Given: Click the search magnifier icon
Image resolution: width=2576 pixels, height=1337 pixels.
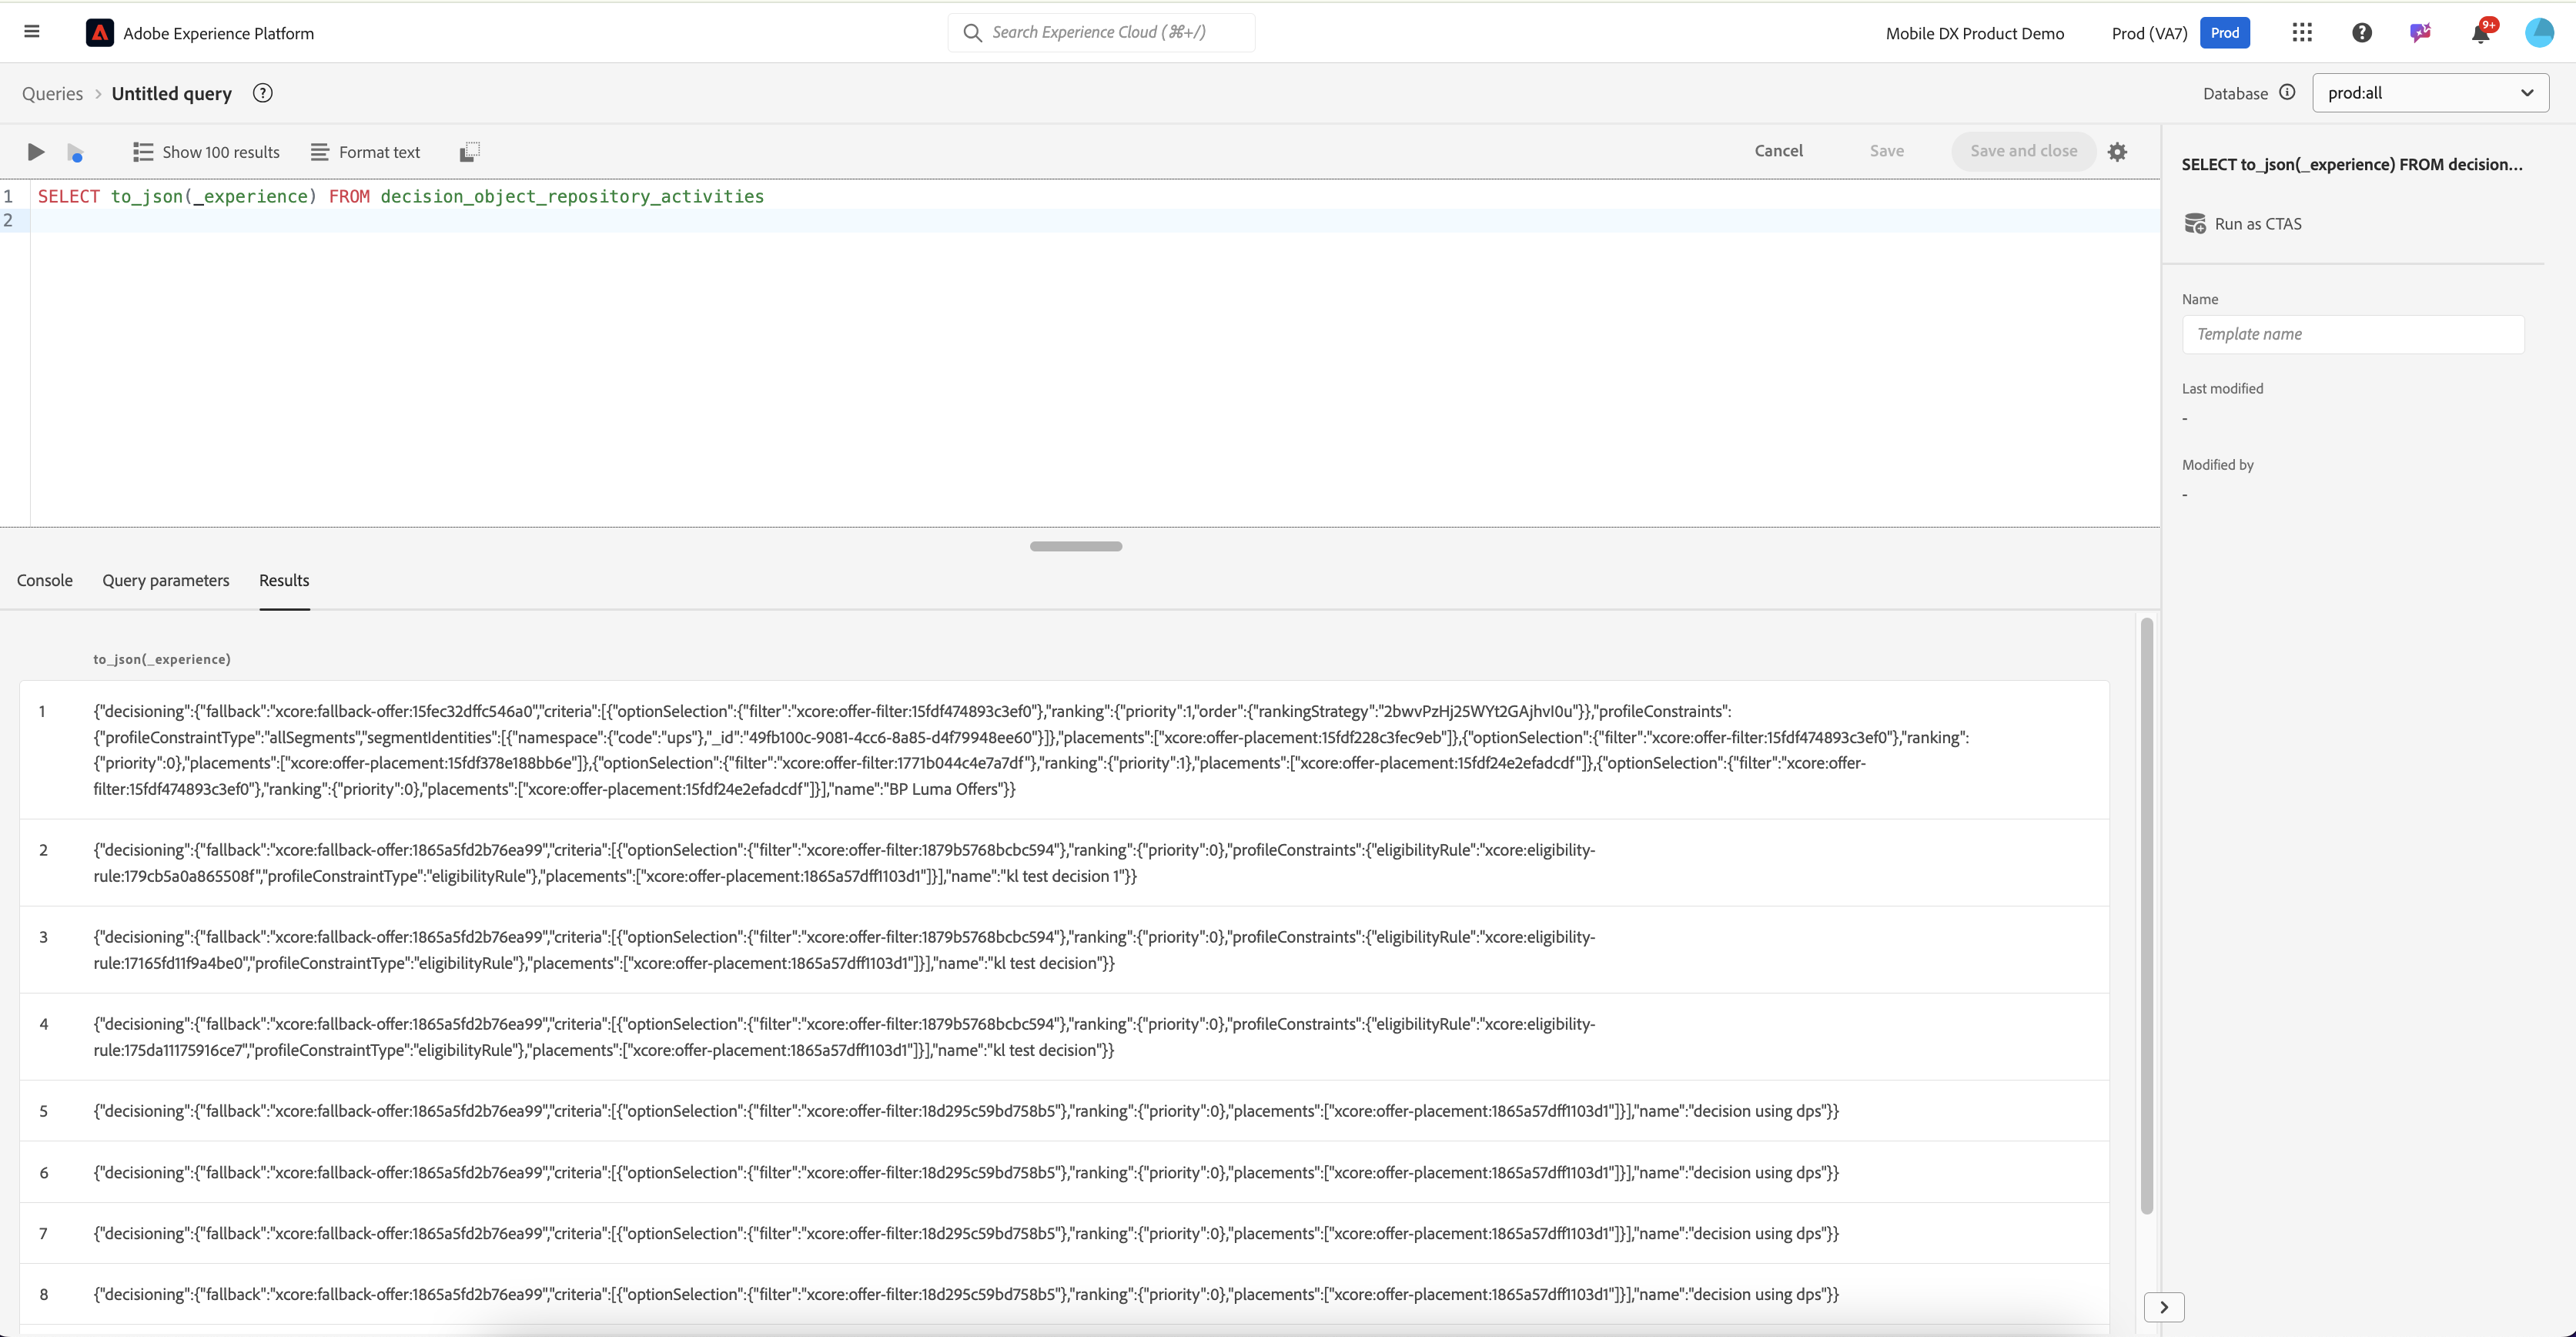Looking at the screenshot, I should (971, 33).
